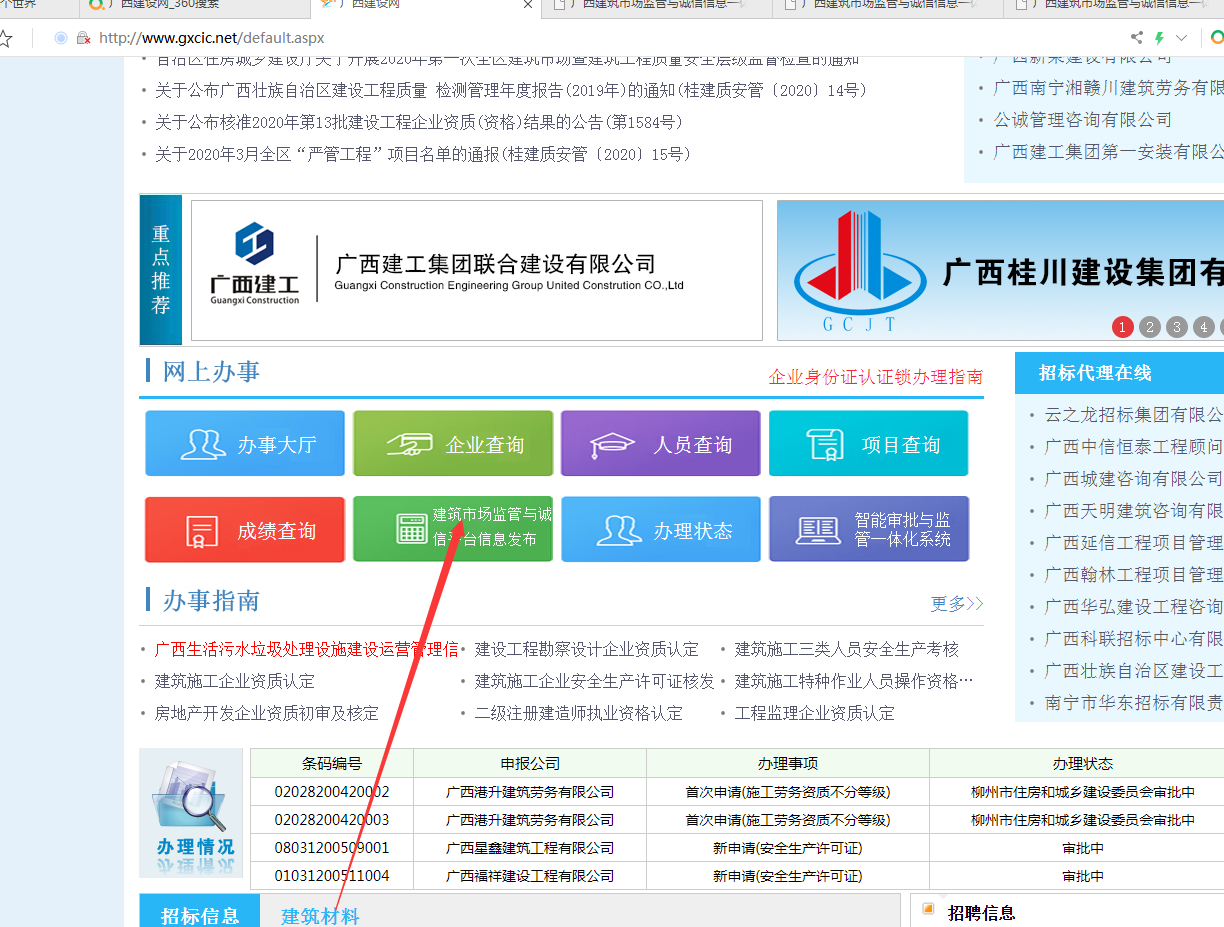Open 第13批建设工程企业资质 announcement
Screen dimensions: 1224x927
(x=419, y=123)
